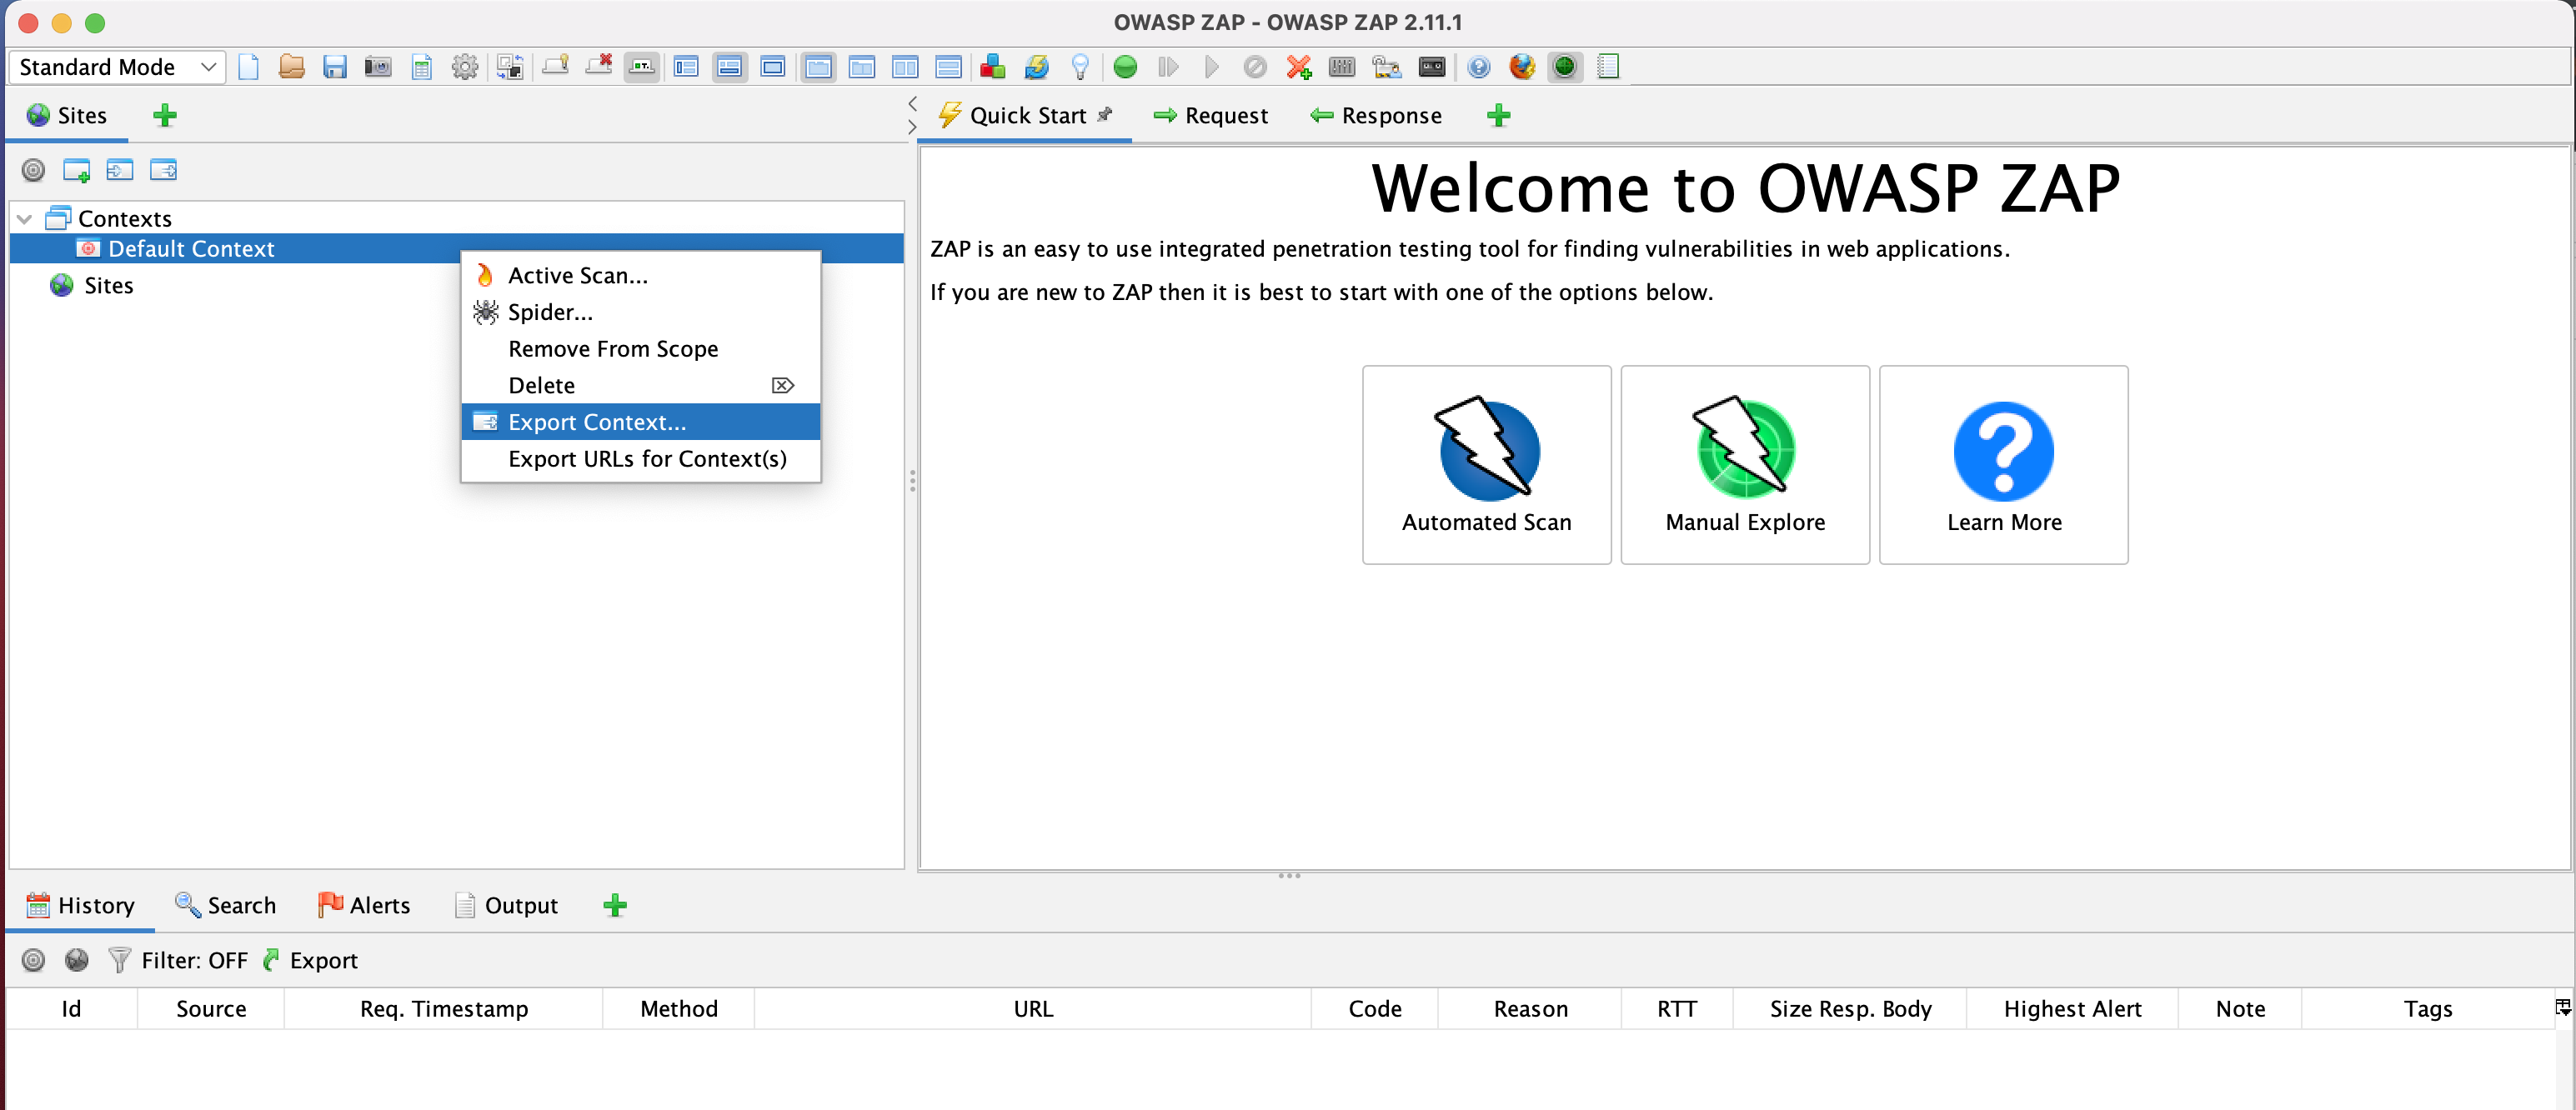Switch to the Request tab

1210,116
